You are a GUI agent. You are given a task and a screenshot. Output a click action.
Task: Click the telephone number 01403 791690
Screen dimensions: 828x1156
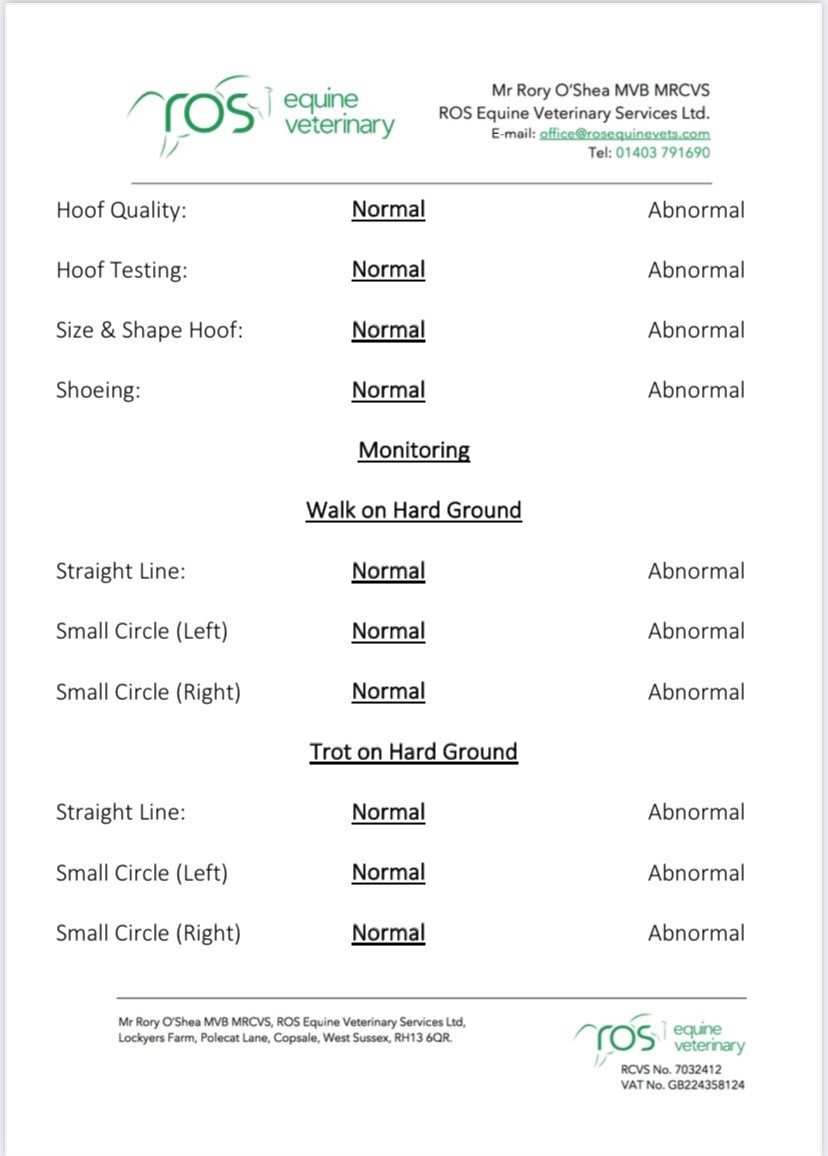tap(663, 153)
